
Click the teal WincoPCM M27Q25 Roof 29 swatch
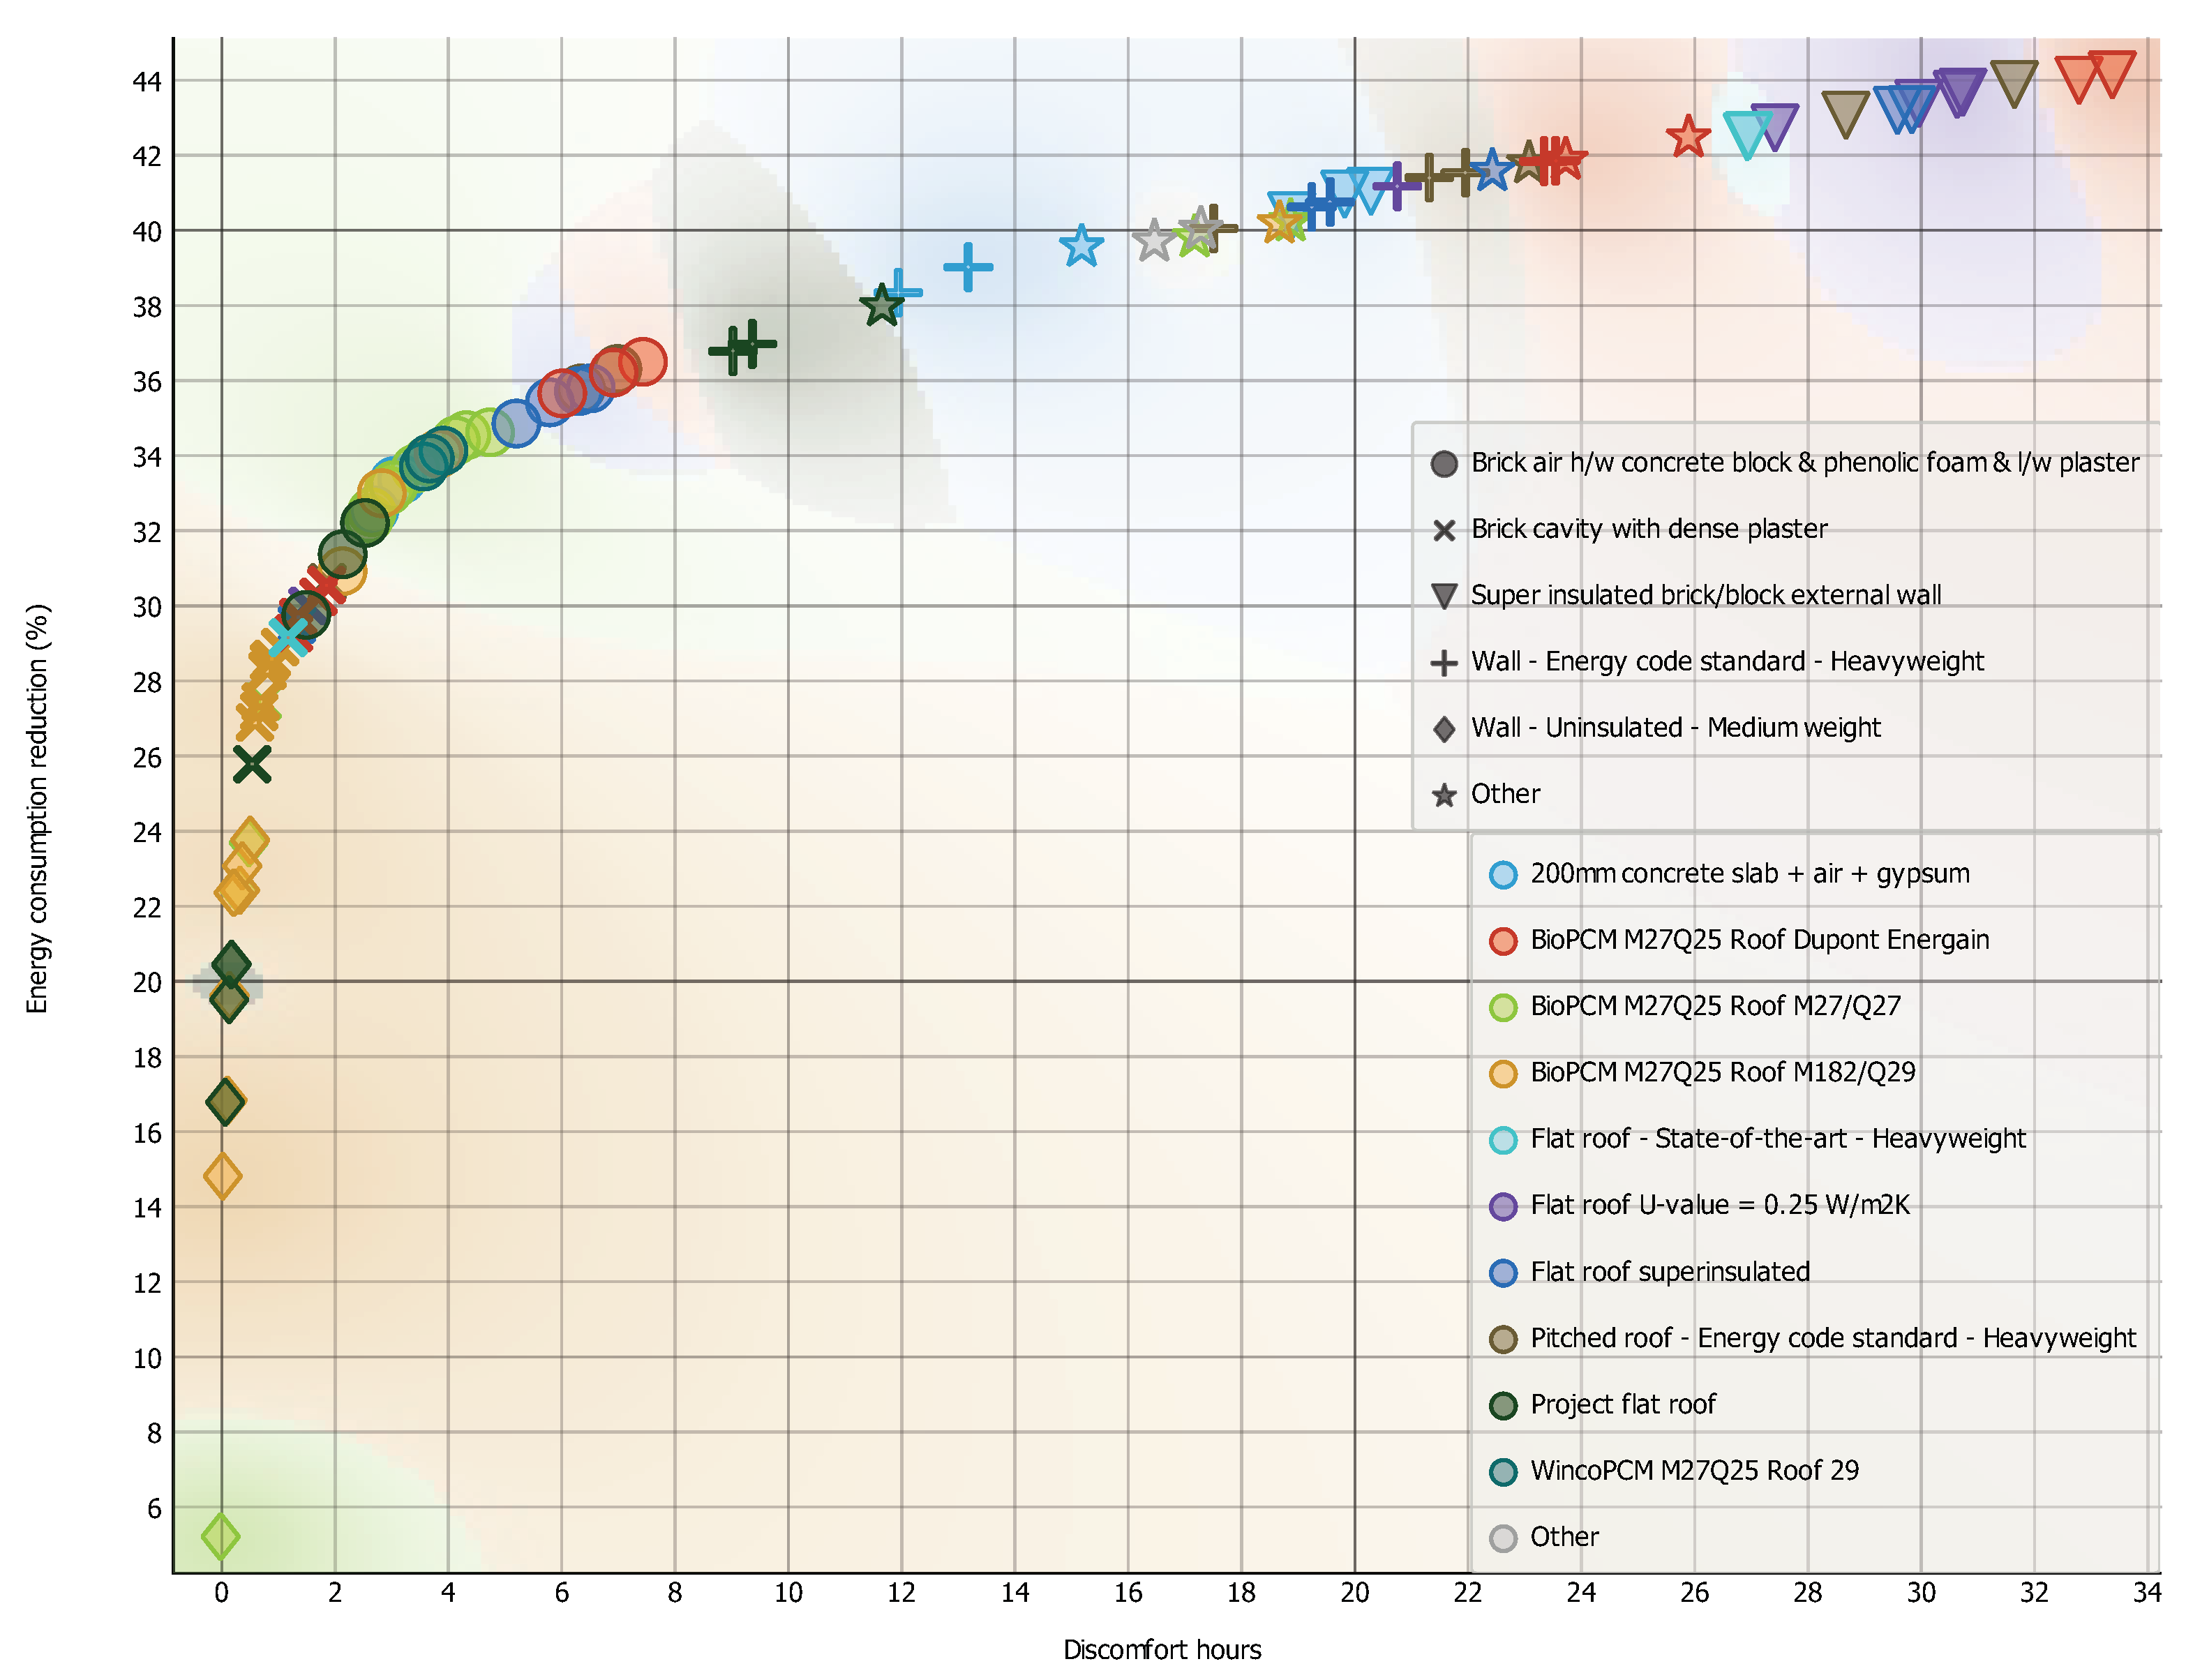(1502, 1471)
